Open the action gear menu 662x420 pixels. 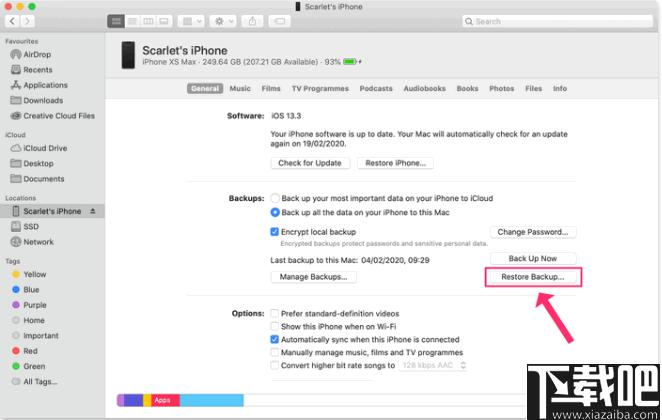(x=223, y=21)
